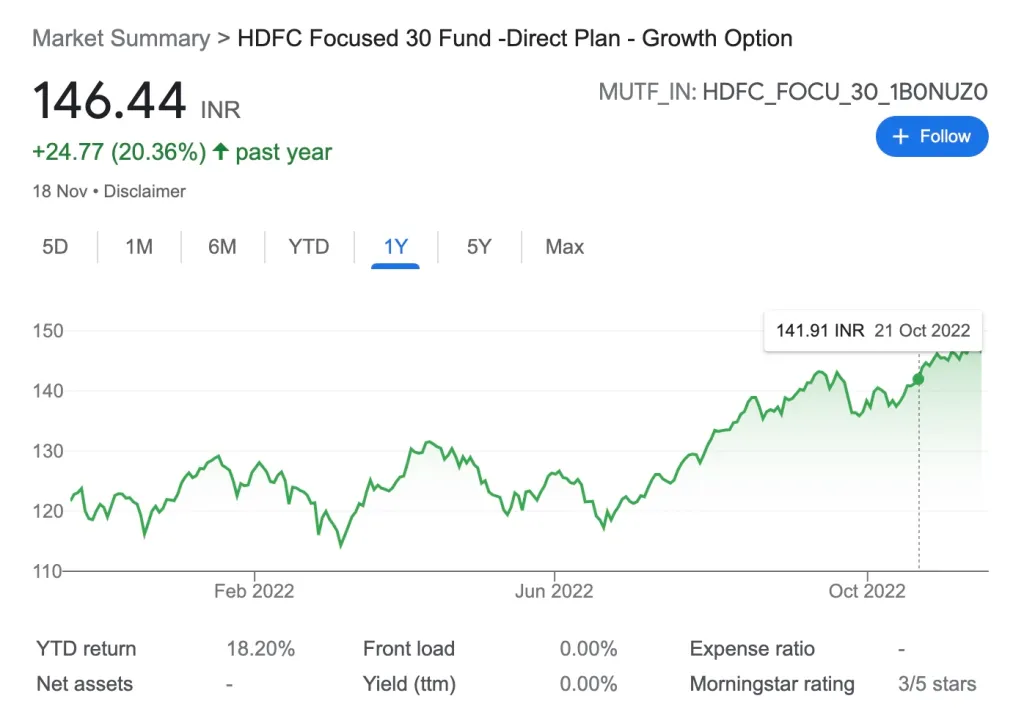Click the green data point on chart
Screen dimensions: 1024x726
[x=918, y=379]
